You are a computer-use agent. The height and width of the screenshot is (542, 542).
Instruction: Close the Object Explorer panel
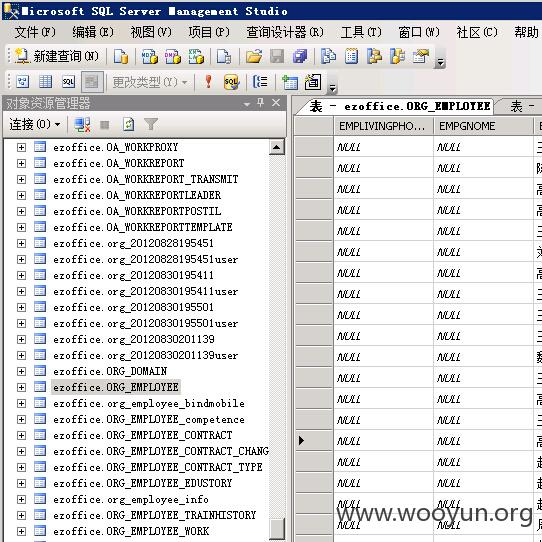point(276,102)
